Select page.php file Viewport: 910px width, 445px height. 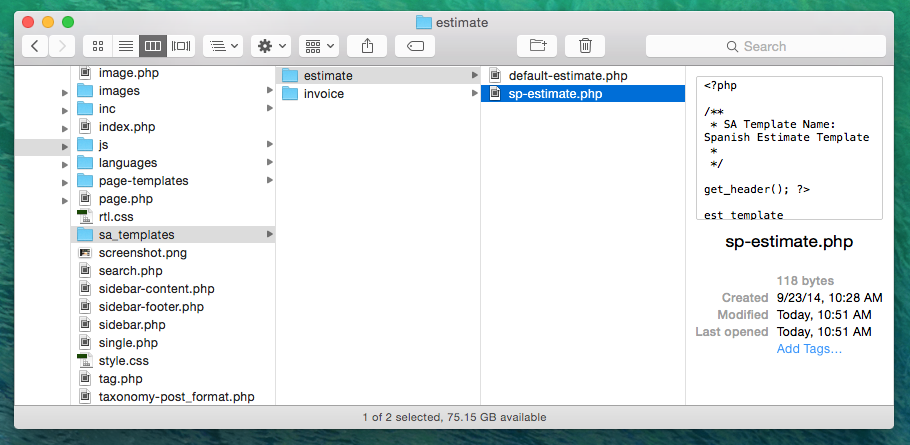coord(173,198)
